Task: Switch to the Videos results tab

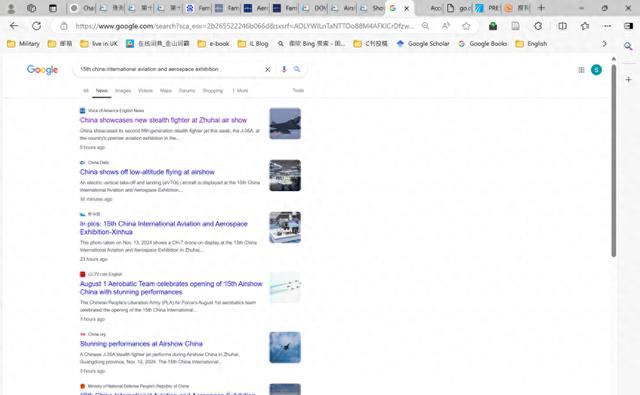Action: pyautogui.click(x=145, y=91)
